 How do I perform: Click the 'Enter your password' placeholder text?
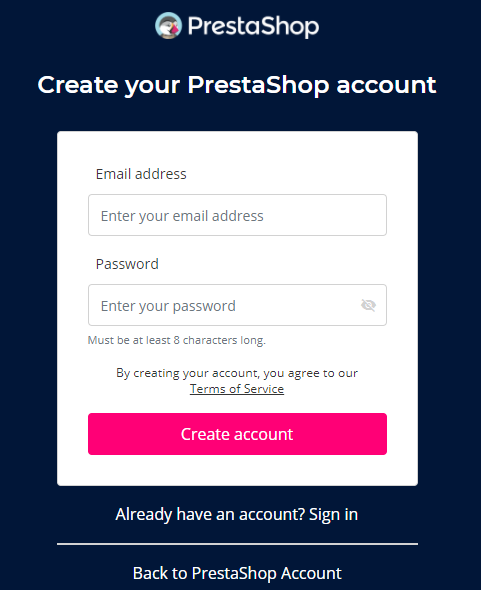point(168,306)
